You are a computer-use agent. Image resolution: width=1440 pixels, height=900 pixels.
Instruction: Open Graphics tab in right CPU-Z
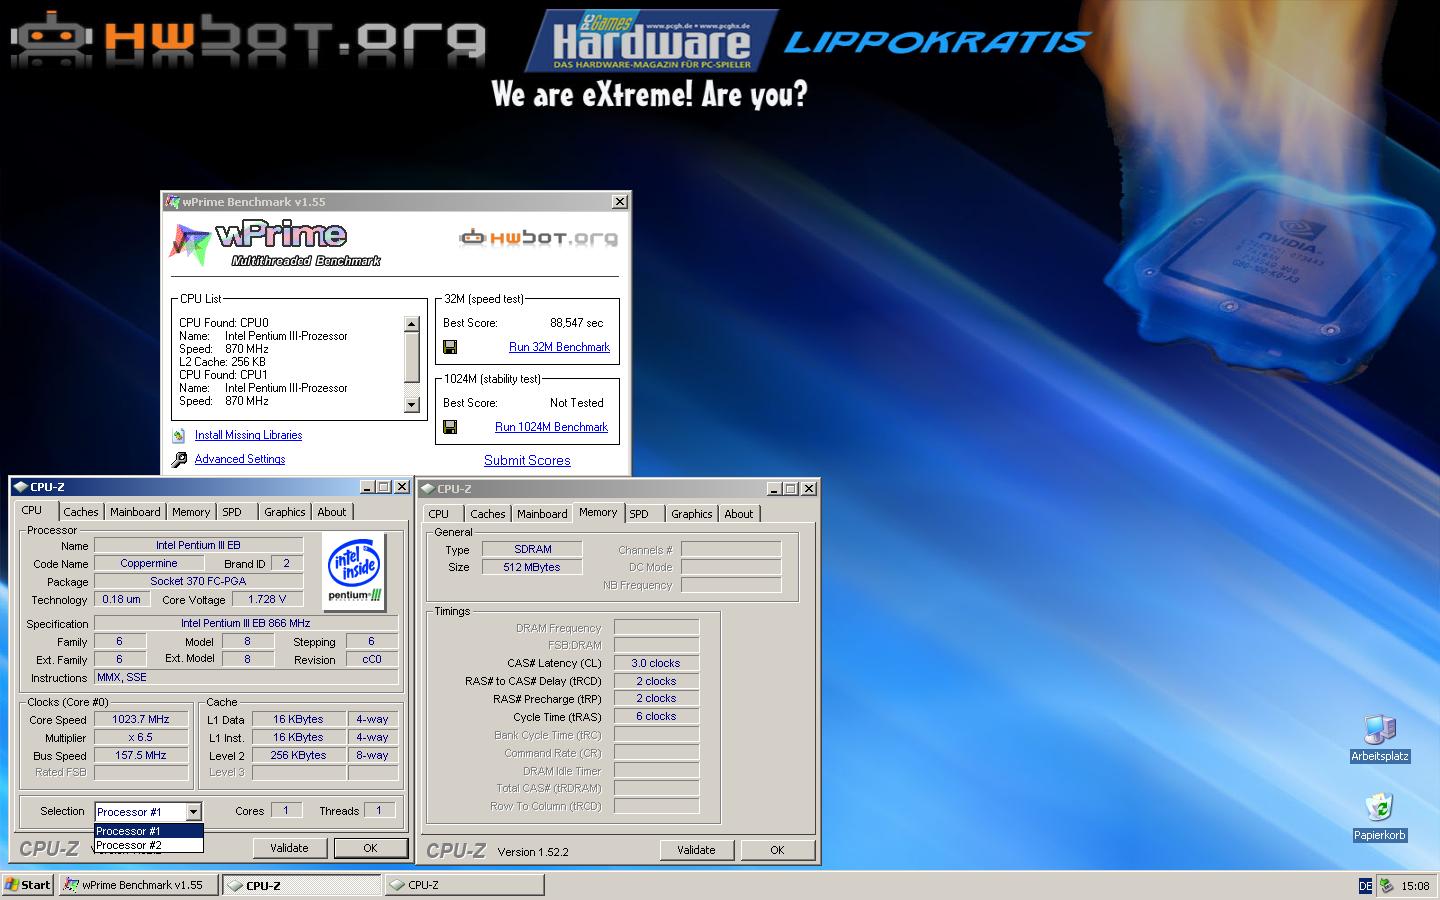692,514
